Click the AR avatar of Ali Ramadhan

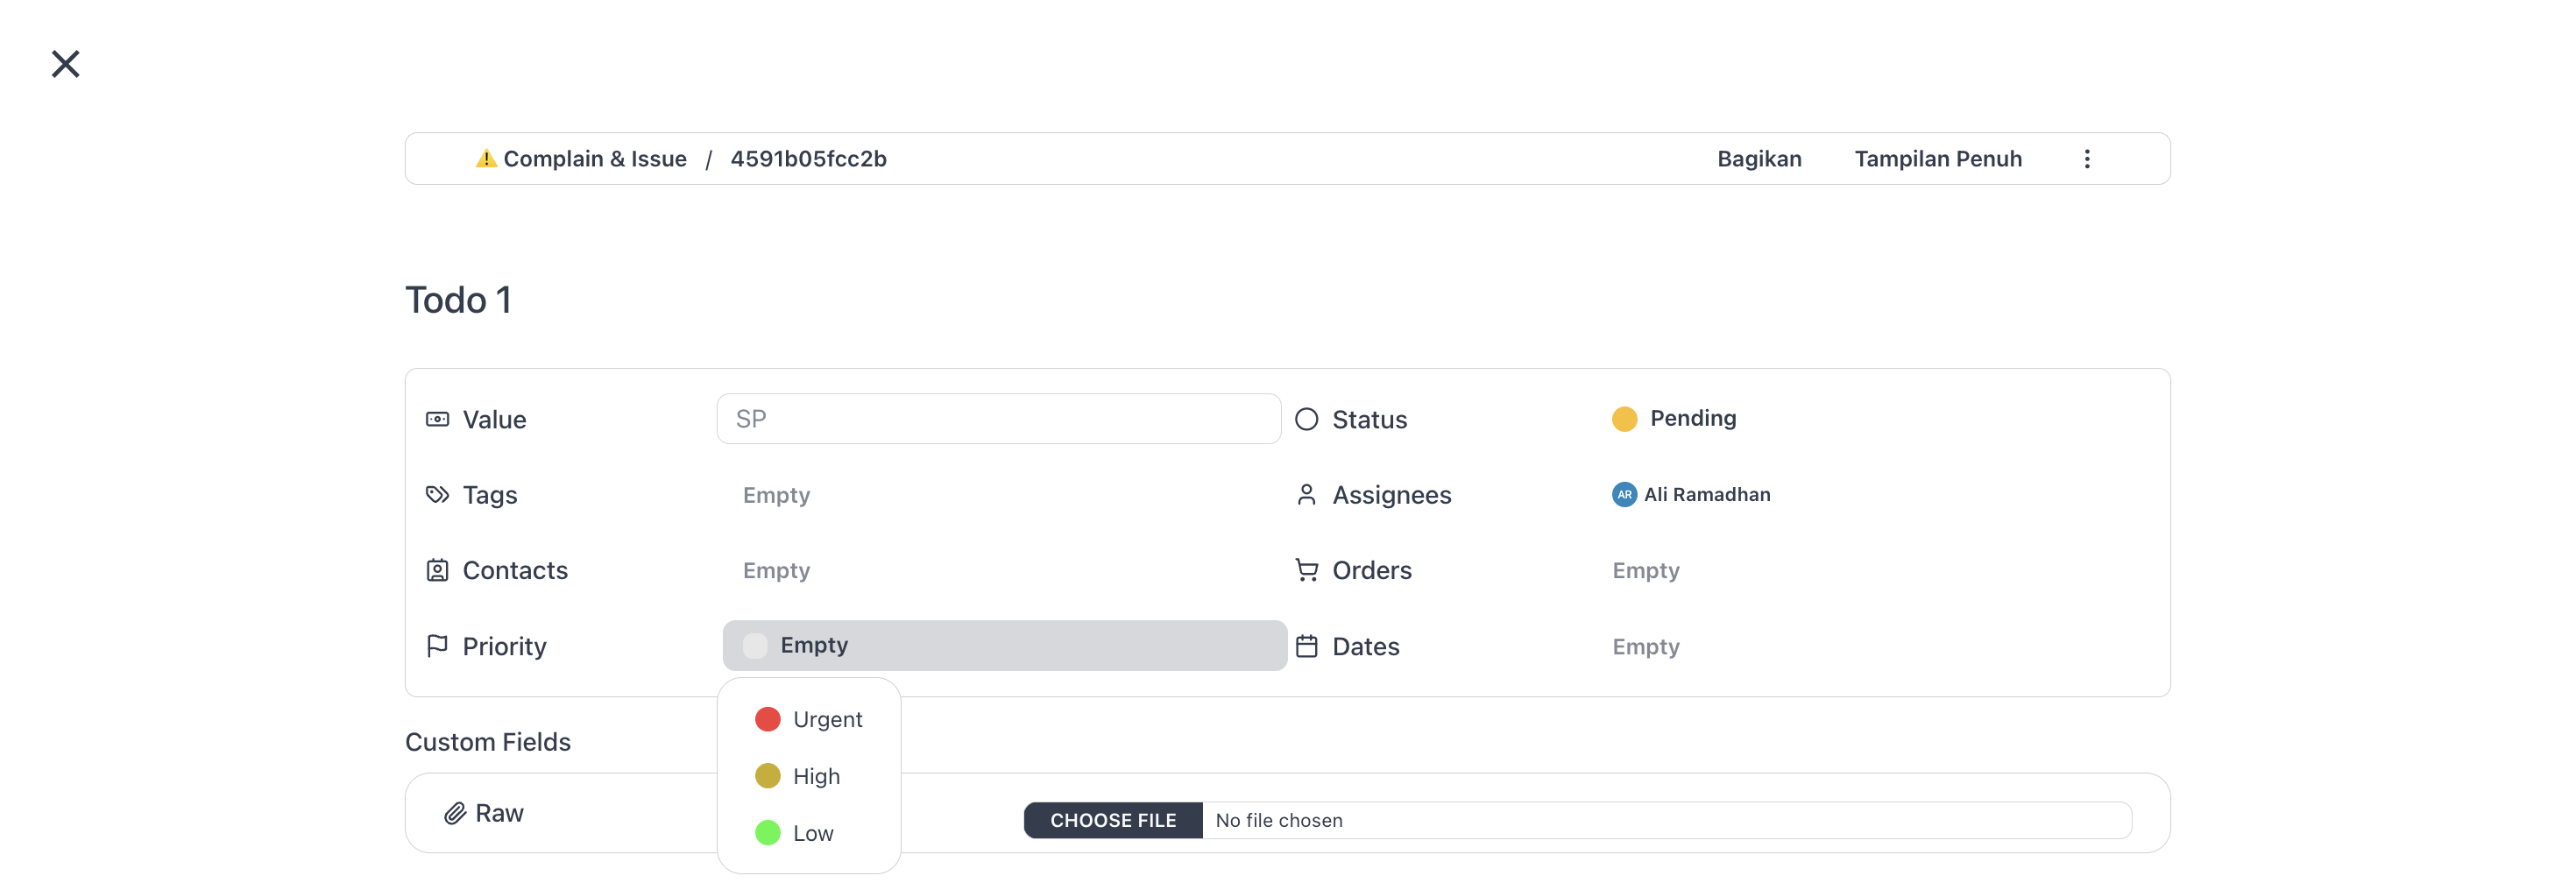pos(1624,494)
